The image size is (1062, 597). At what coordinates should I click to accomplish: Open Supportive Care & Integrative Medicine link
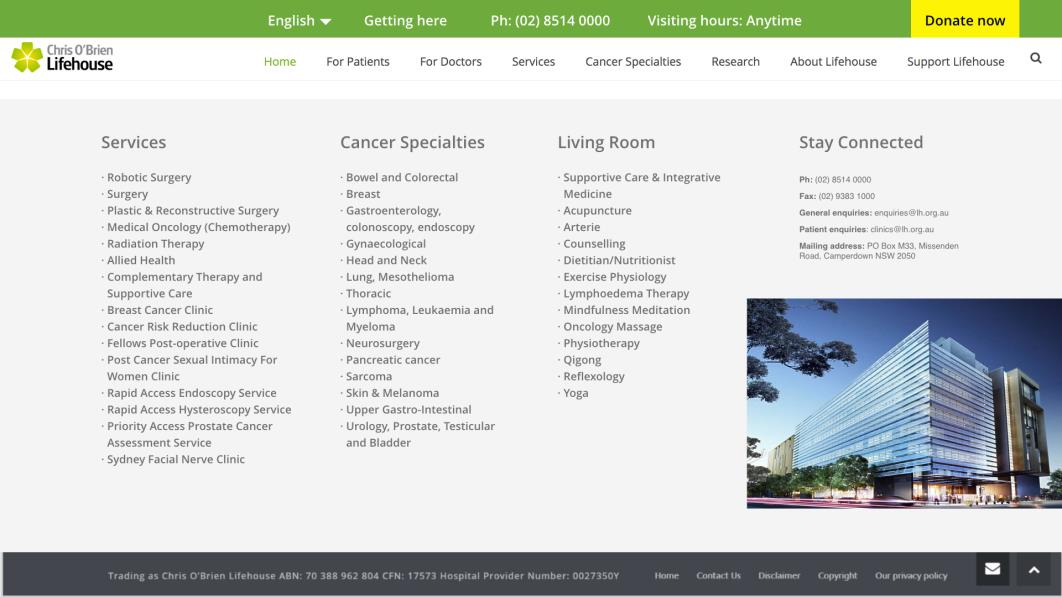coord(642,186)
